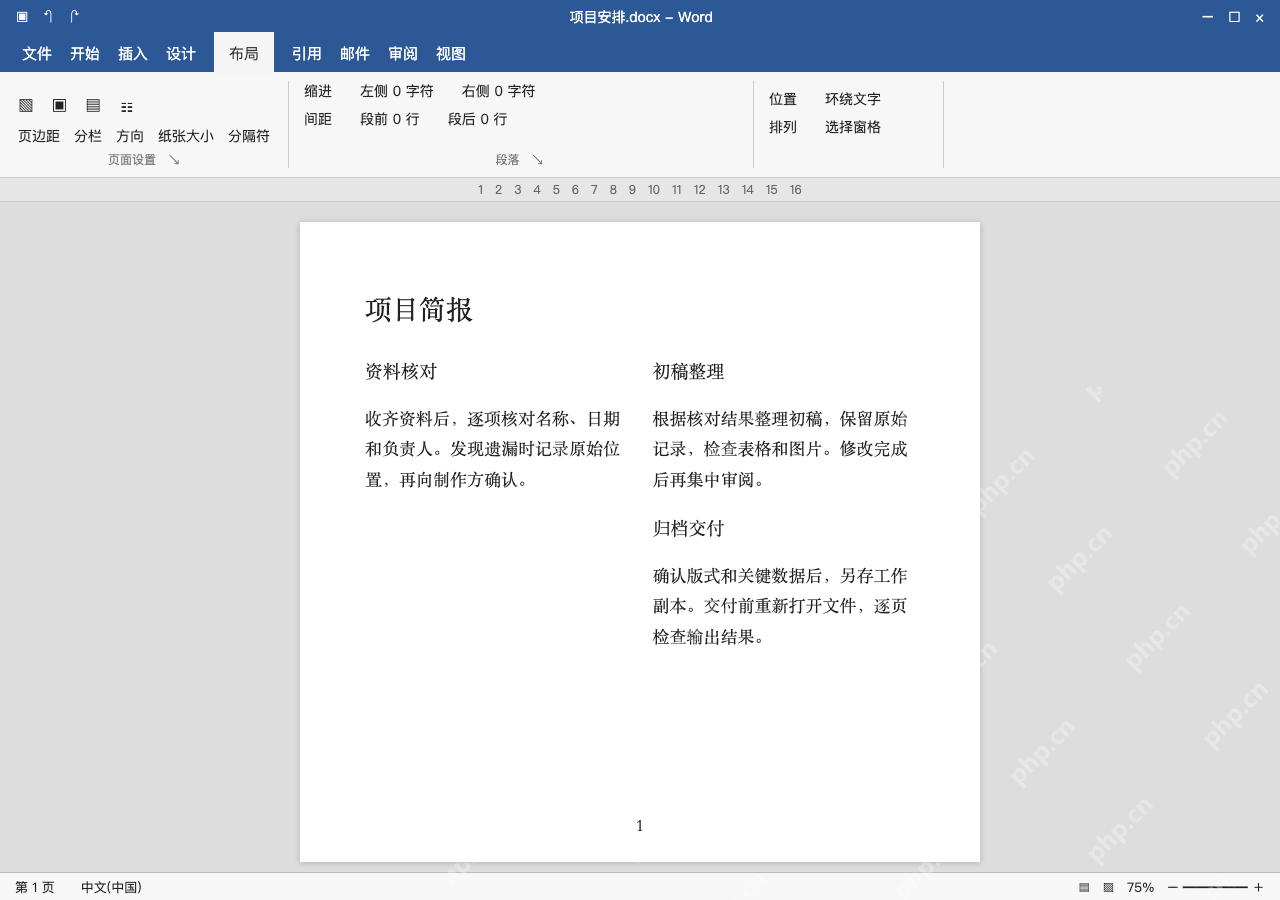Click the zoom out minus button

point(1173,887)
